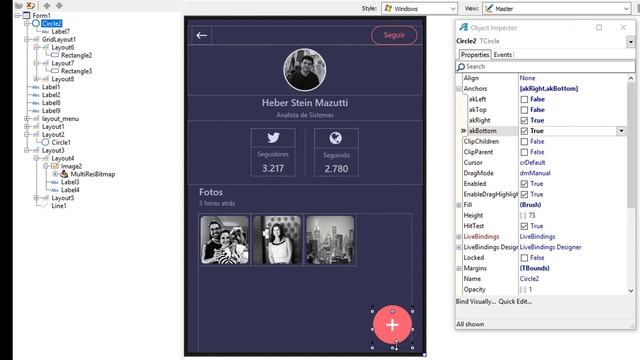640x360 pixels.
Task: Toggle the akRight checkbox
Action: [524, 120]
